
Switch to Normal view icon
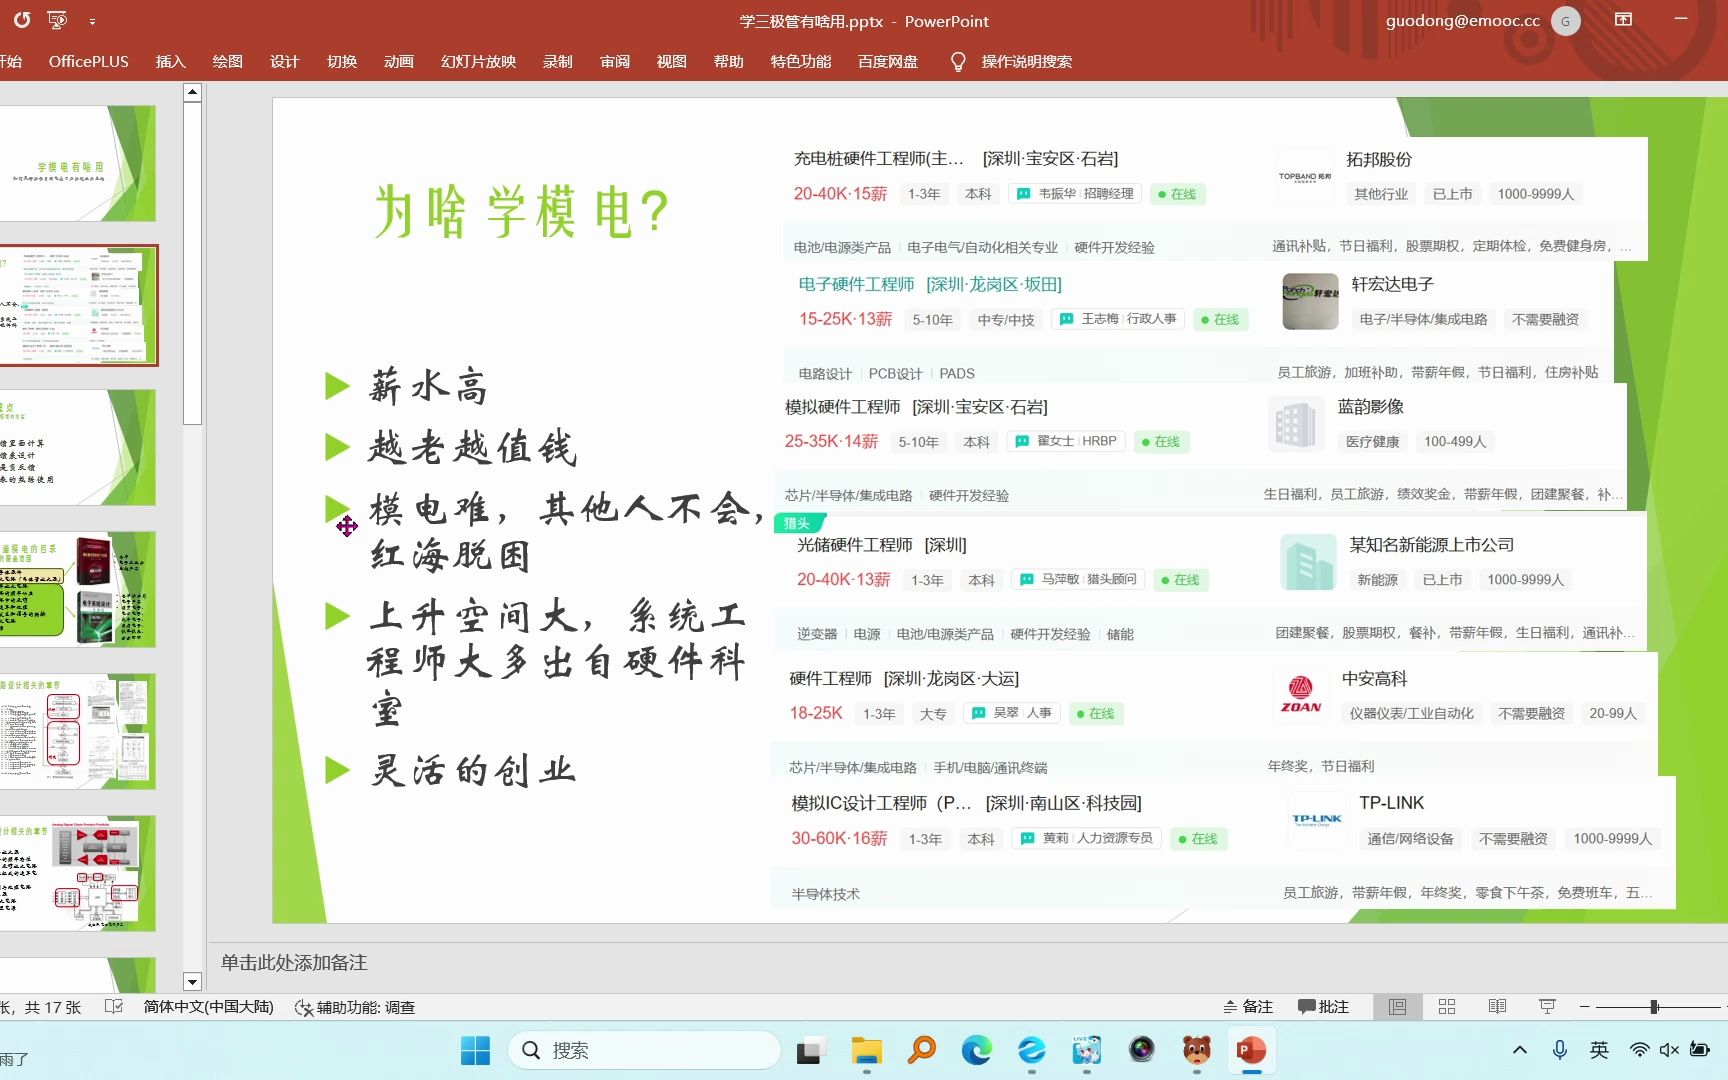click(x=1397, y=1007)
